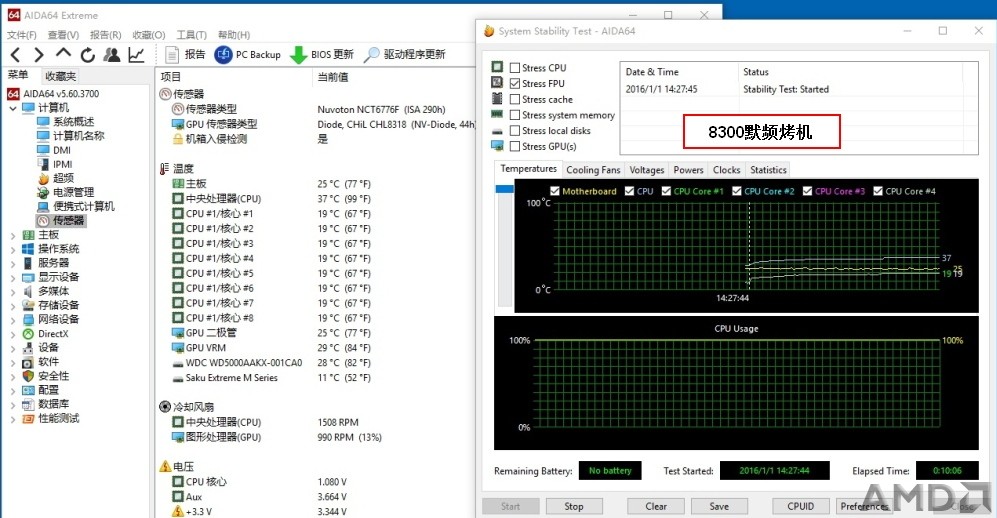
Task: Toggle CPU Core #1 graph checkbox
Action: [666, 191]
